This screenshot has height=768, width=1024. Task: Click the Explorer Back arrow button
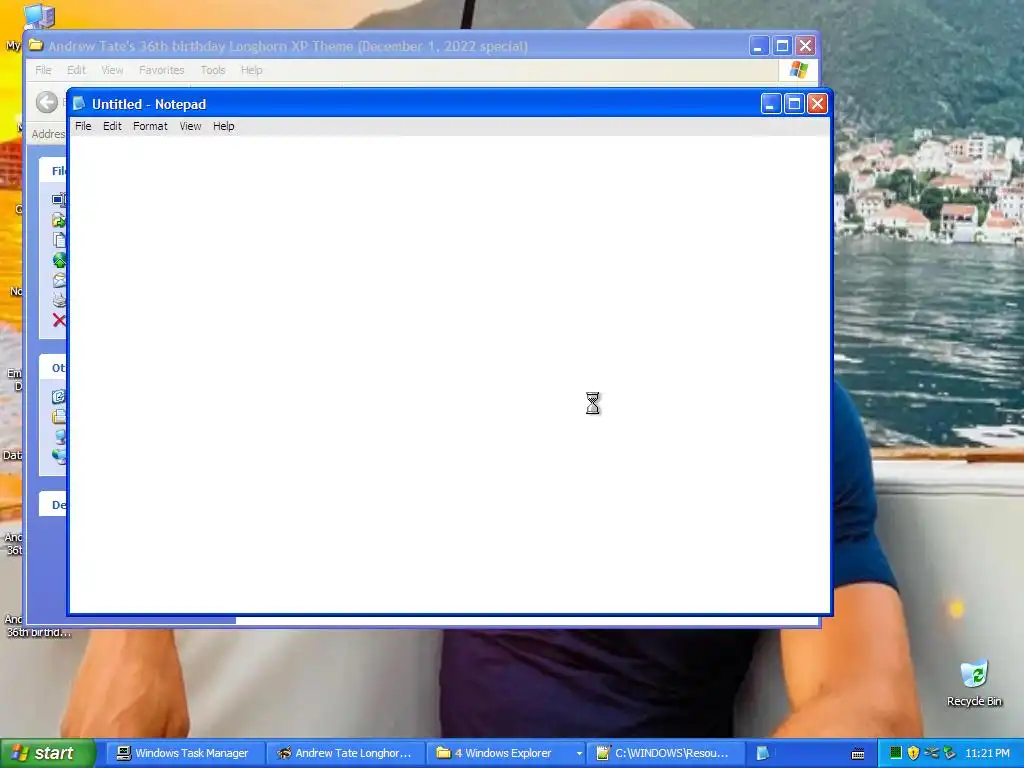[46, 102]
